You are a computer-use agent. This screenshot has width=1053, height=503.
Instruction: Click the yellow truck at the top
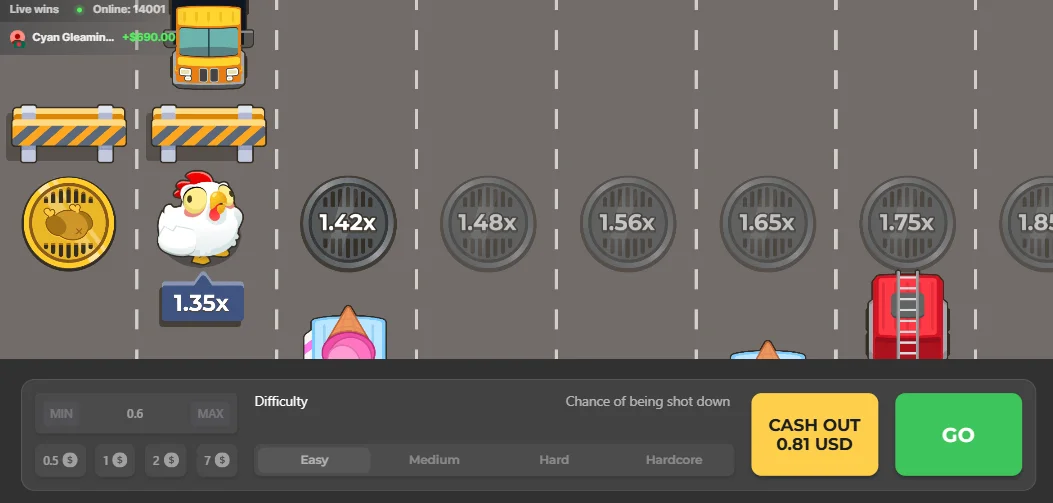[210, 44]
